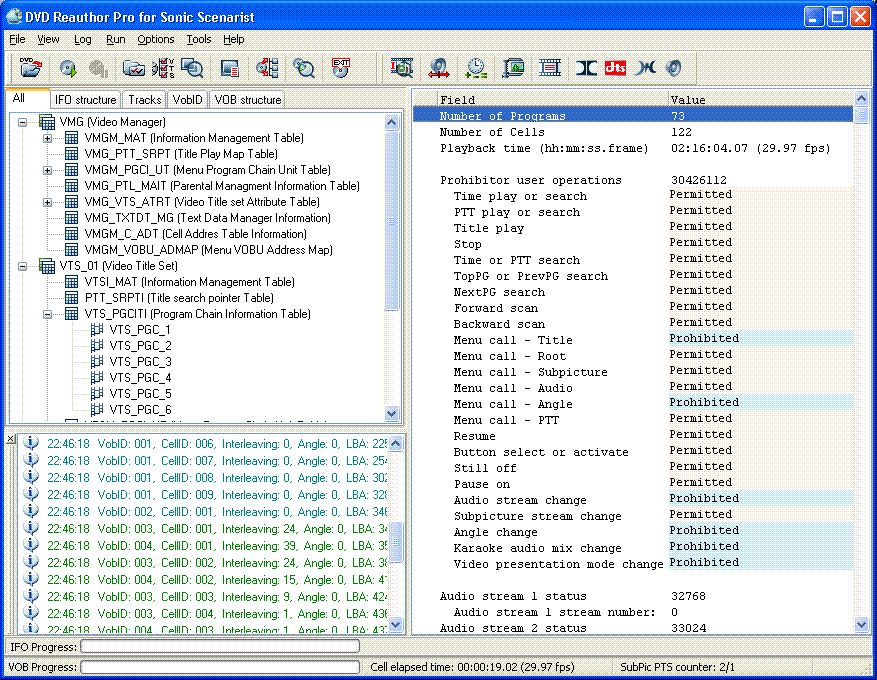Image resolution: width=877 pixels, height=680 pixels.
Task: Open the Log menu
Action: [83, 39]
